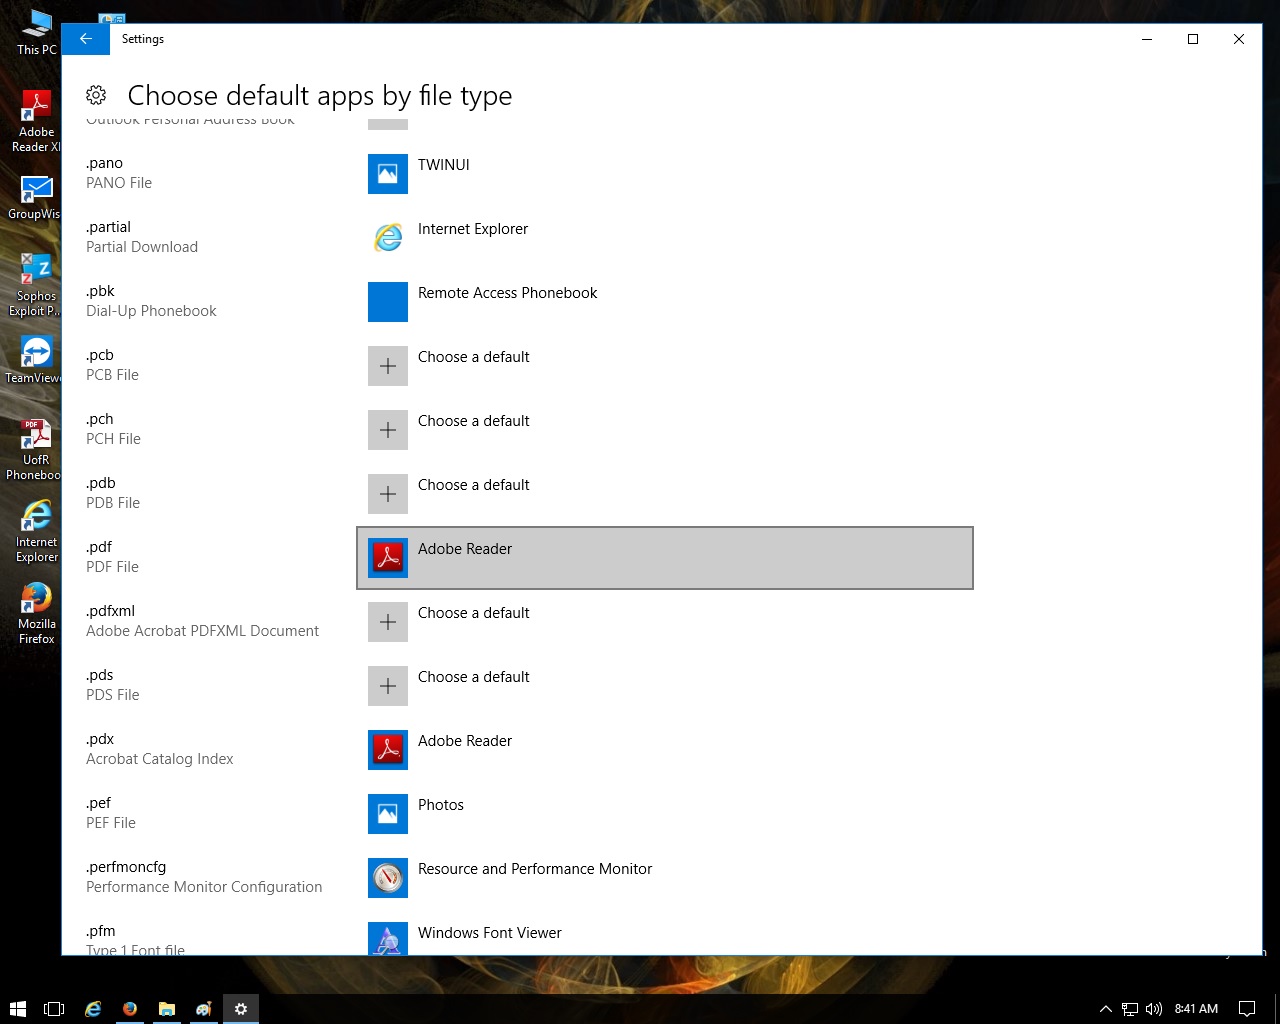Click the Settings taskbar button
Image resolution: width=1280 pixels, height=1024 pixels.
click(241, 1009)
